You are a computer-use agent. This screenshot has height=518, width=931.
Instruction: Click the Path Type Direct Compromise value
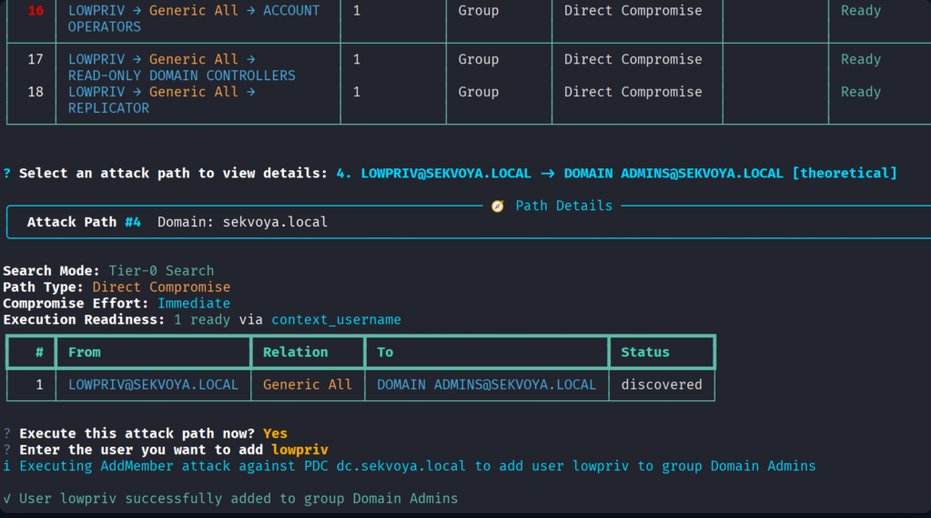(161, 287)
